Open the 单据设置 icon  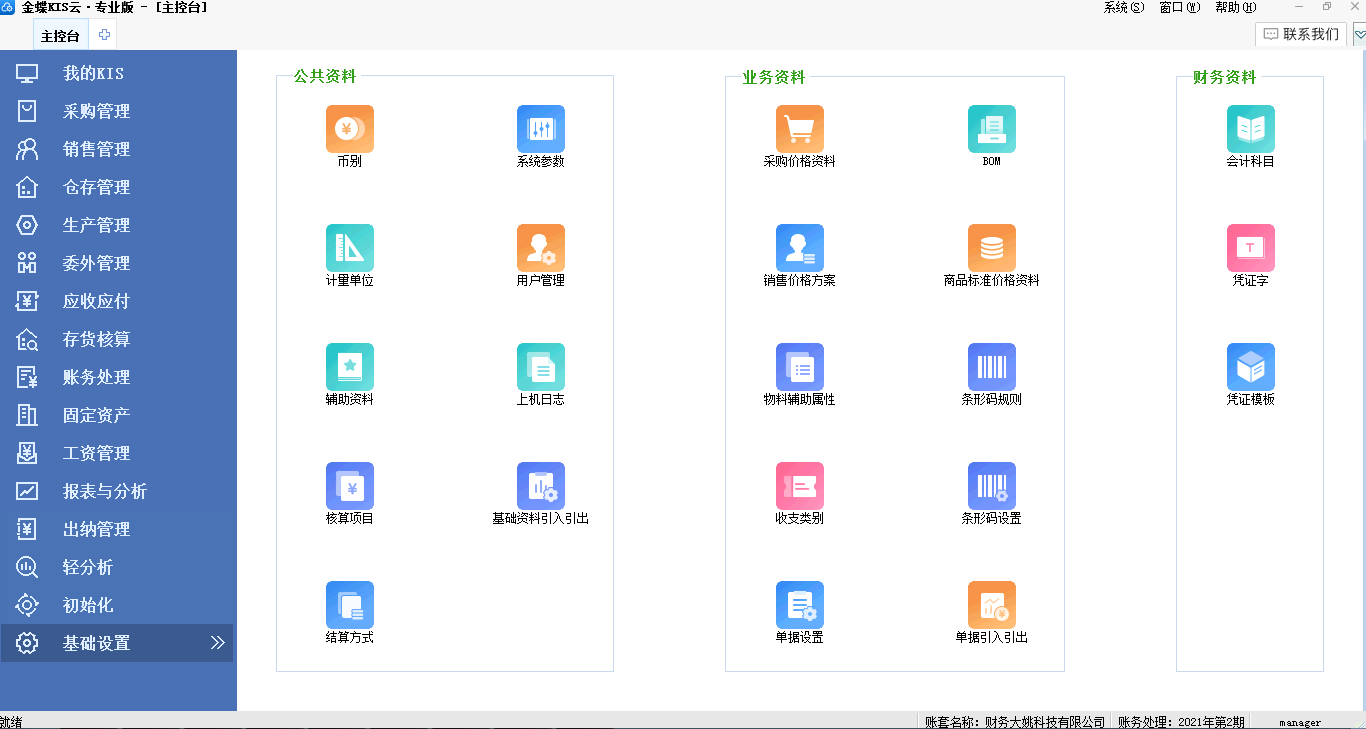[x=800, y=605]
